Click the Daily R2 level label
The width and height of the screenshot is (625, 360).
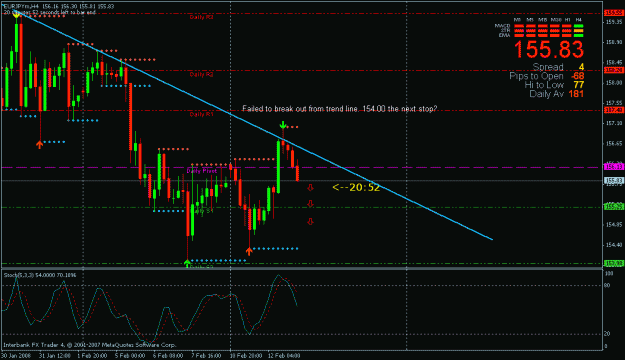click(x=201, y=75)
